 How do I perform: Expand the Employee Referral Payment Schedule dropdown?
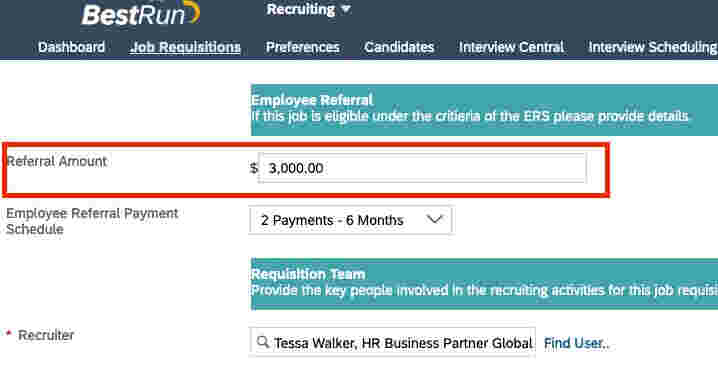[x=350, y=220]
